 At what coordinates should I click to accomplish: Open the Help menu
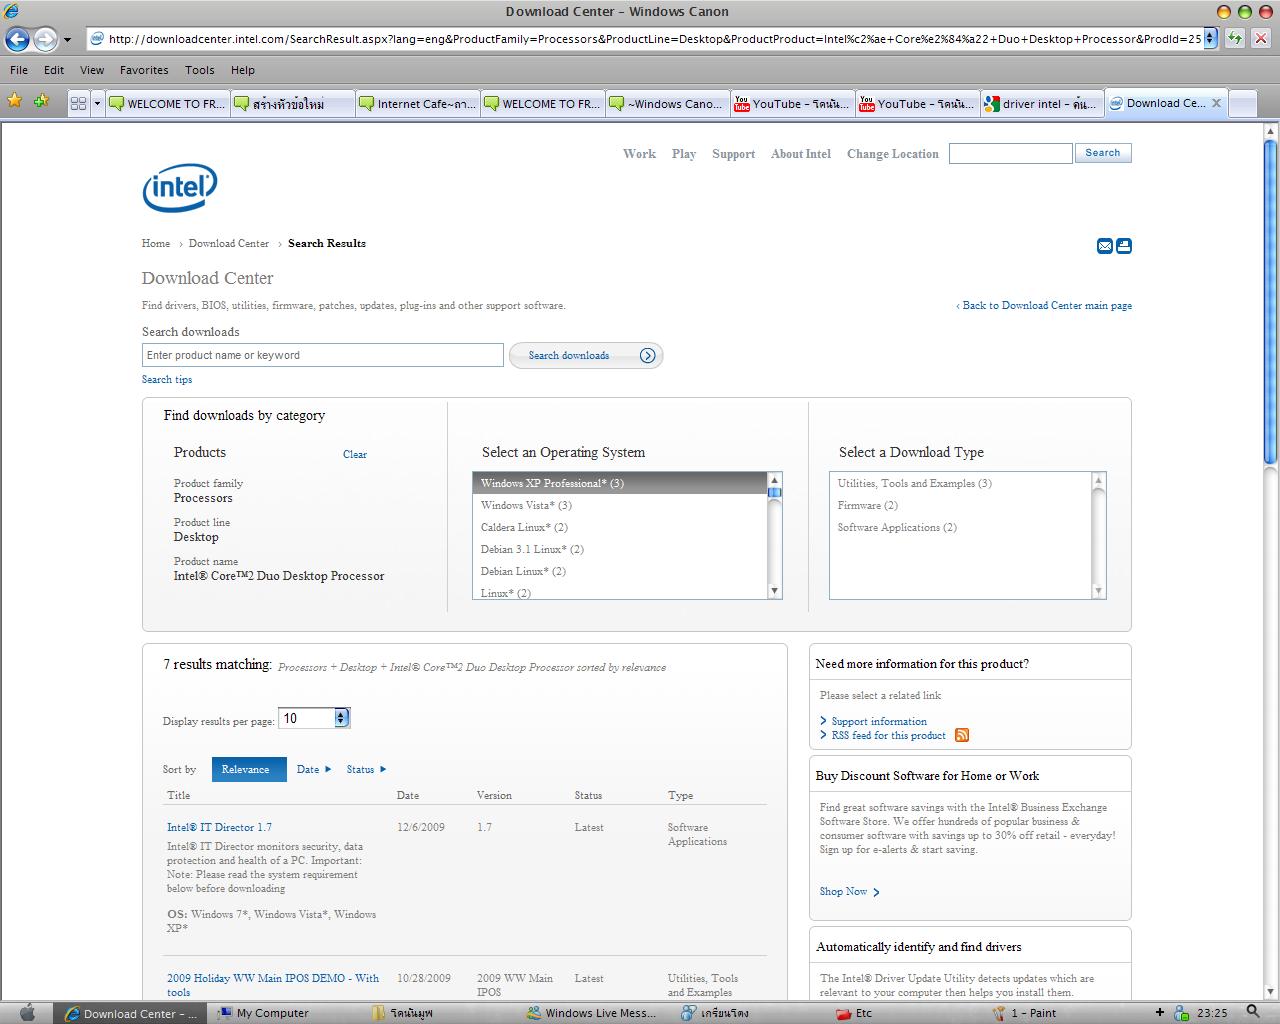click(243, 70)
